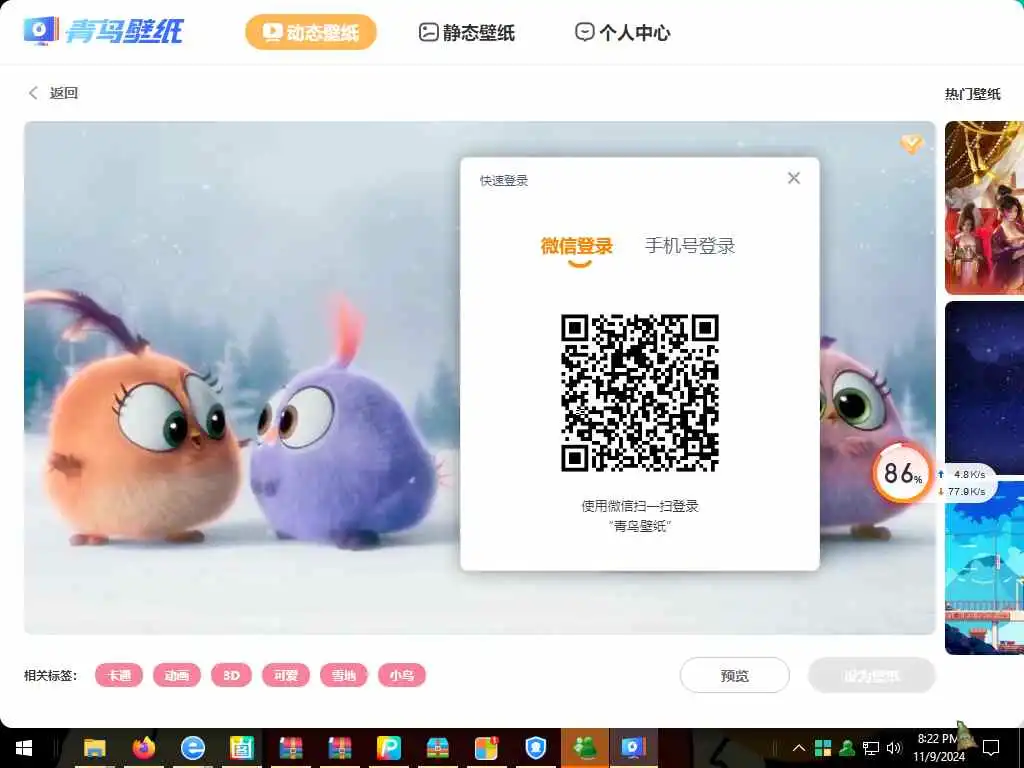Switch to the 动态壁纸 tab
This screenshot has width=1024, height=768.
click(x=311, y=32)
